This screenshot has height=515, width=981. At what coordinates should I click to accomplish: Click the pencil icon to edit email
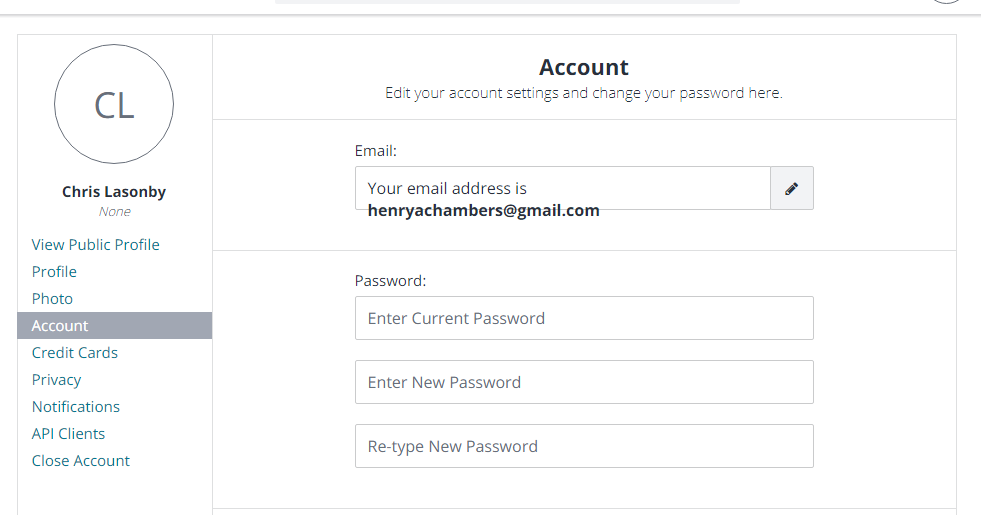[x=791, y=188]
